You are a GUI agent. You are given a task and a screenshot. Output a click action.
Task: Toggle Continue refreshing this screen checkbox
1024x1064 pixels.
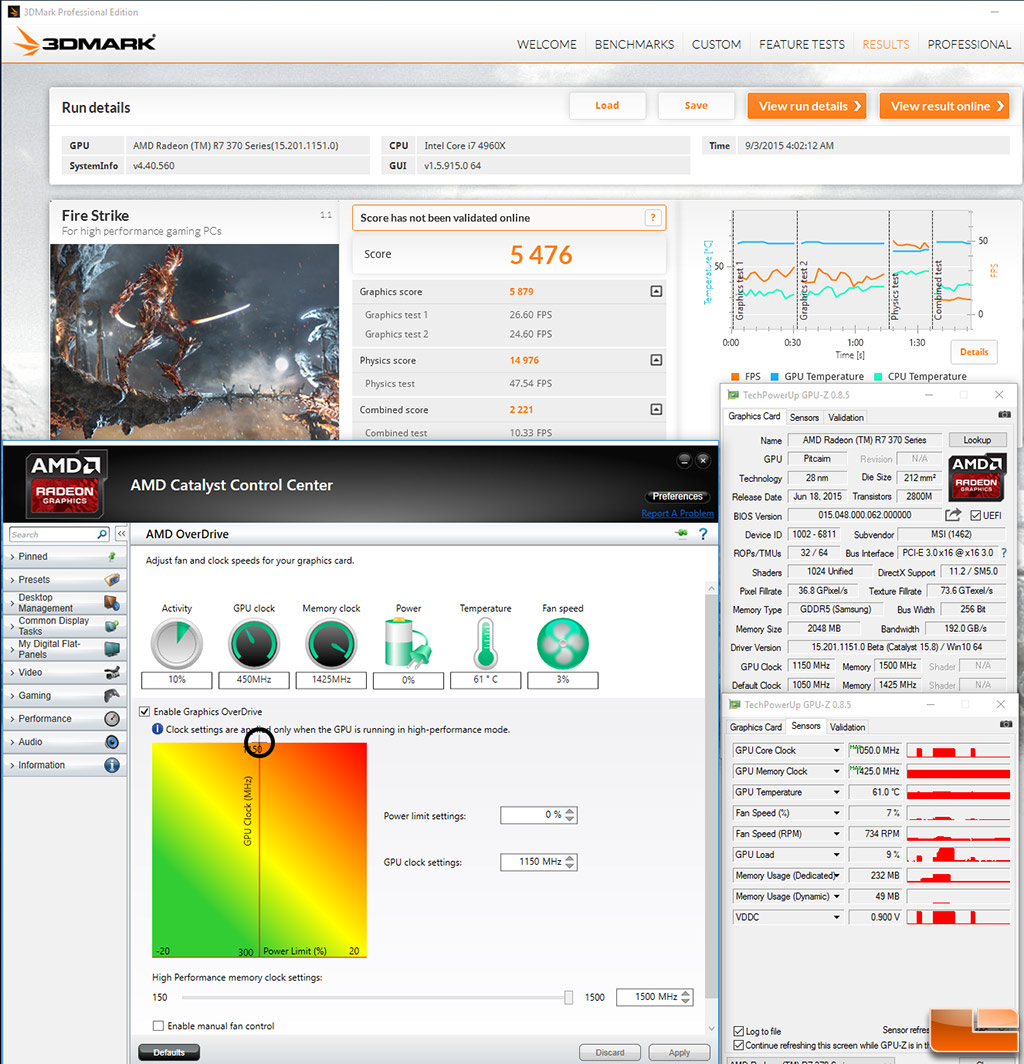738,1045
